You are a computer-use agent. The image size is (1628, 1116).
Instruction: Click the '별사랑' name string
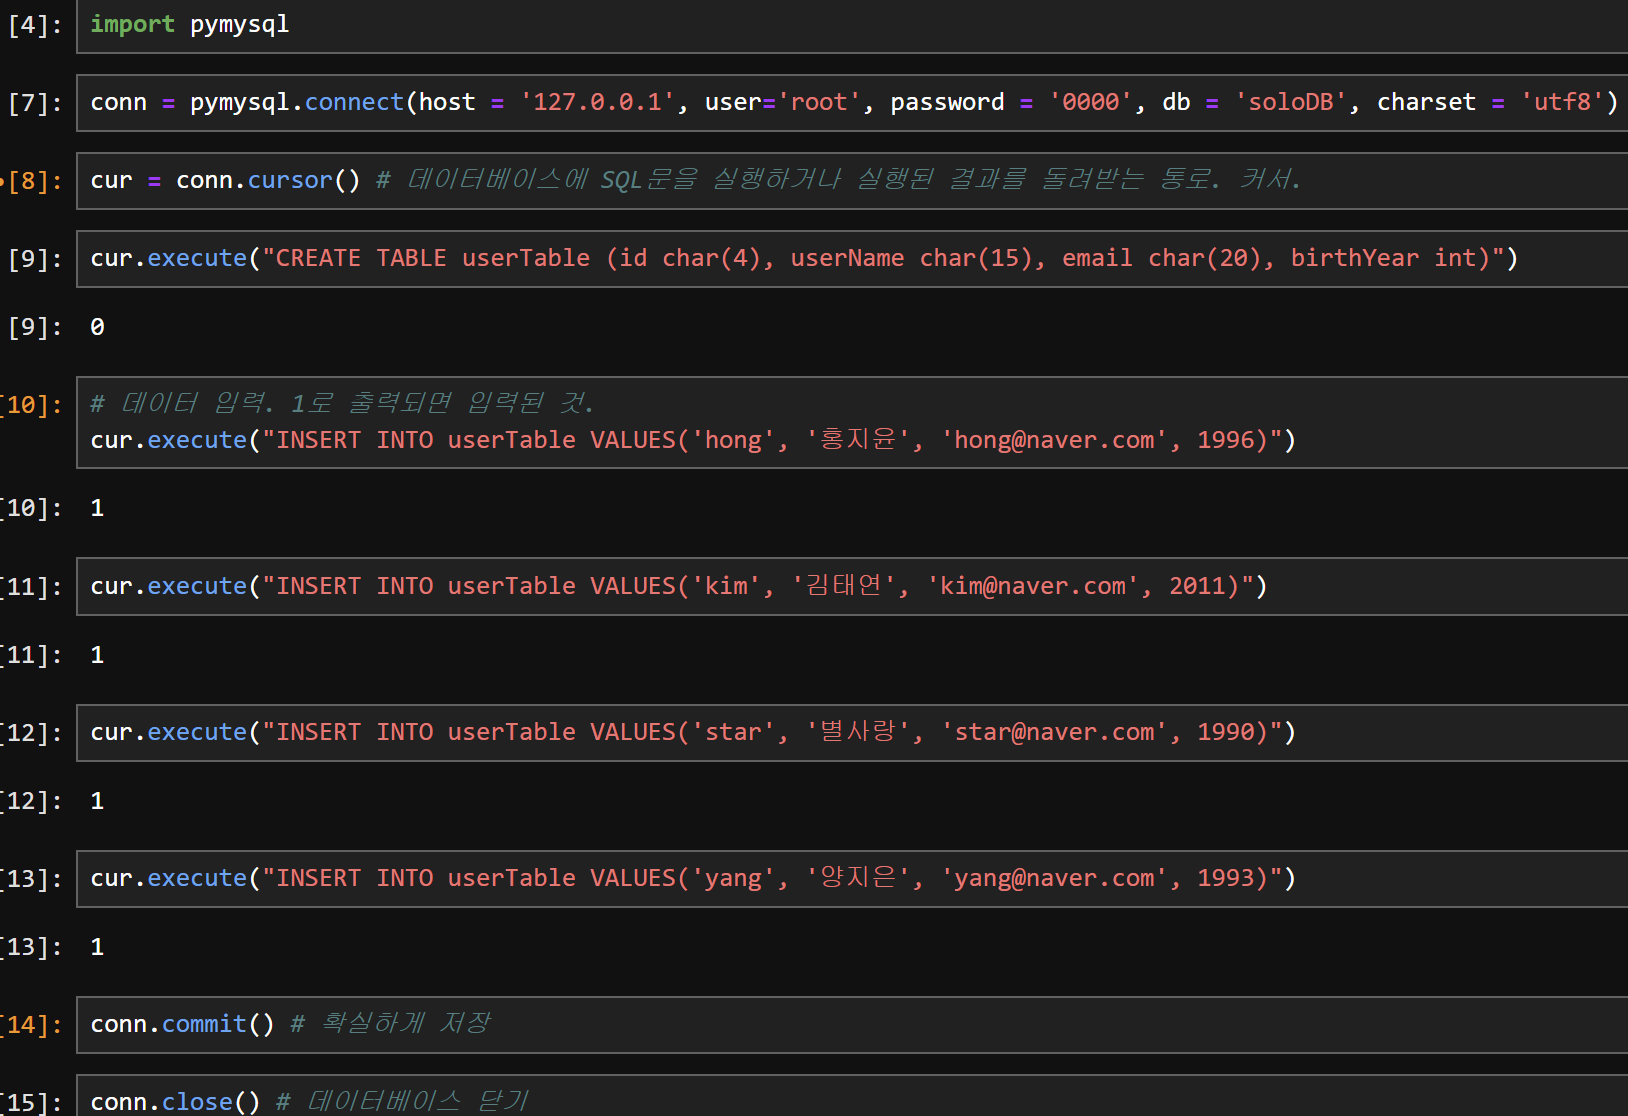click(x=858, y=731)
